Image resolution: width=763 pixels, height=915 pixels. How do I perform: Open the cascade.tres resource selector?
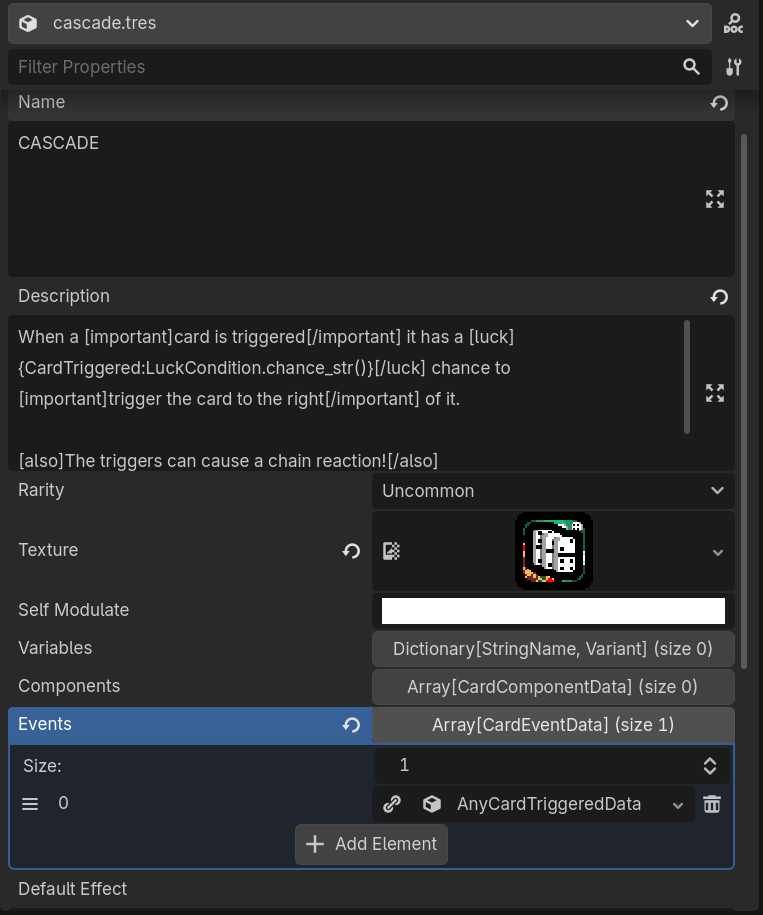(358, 23)
